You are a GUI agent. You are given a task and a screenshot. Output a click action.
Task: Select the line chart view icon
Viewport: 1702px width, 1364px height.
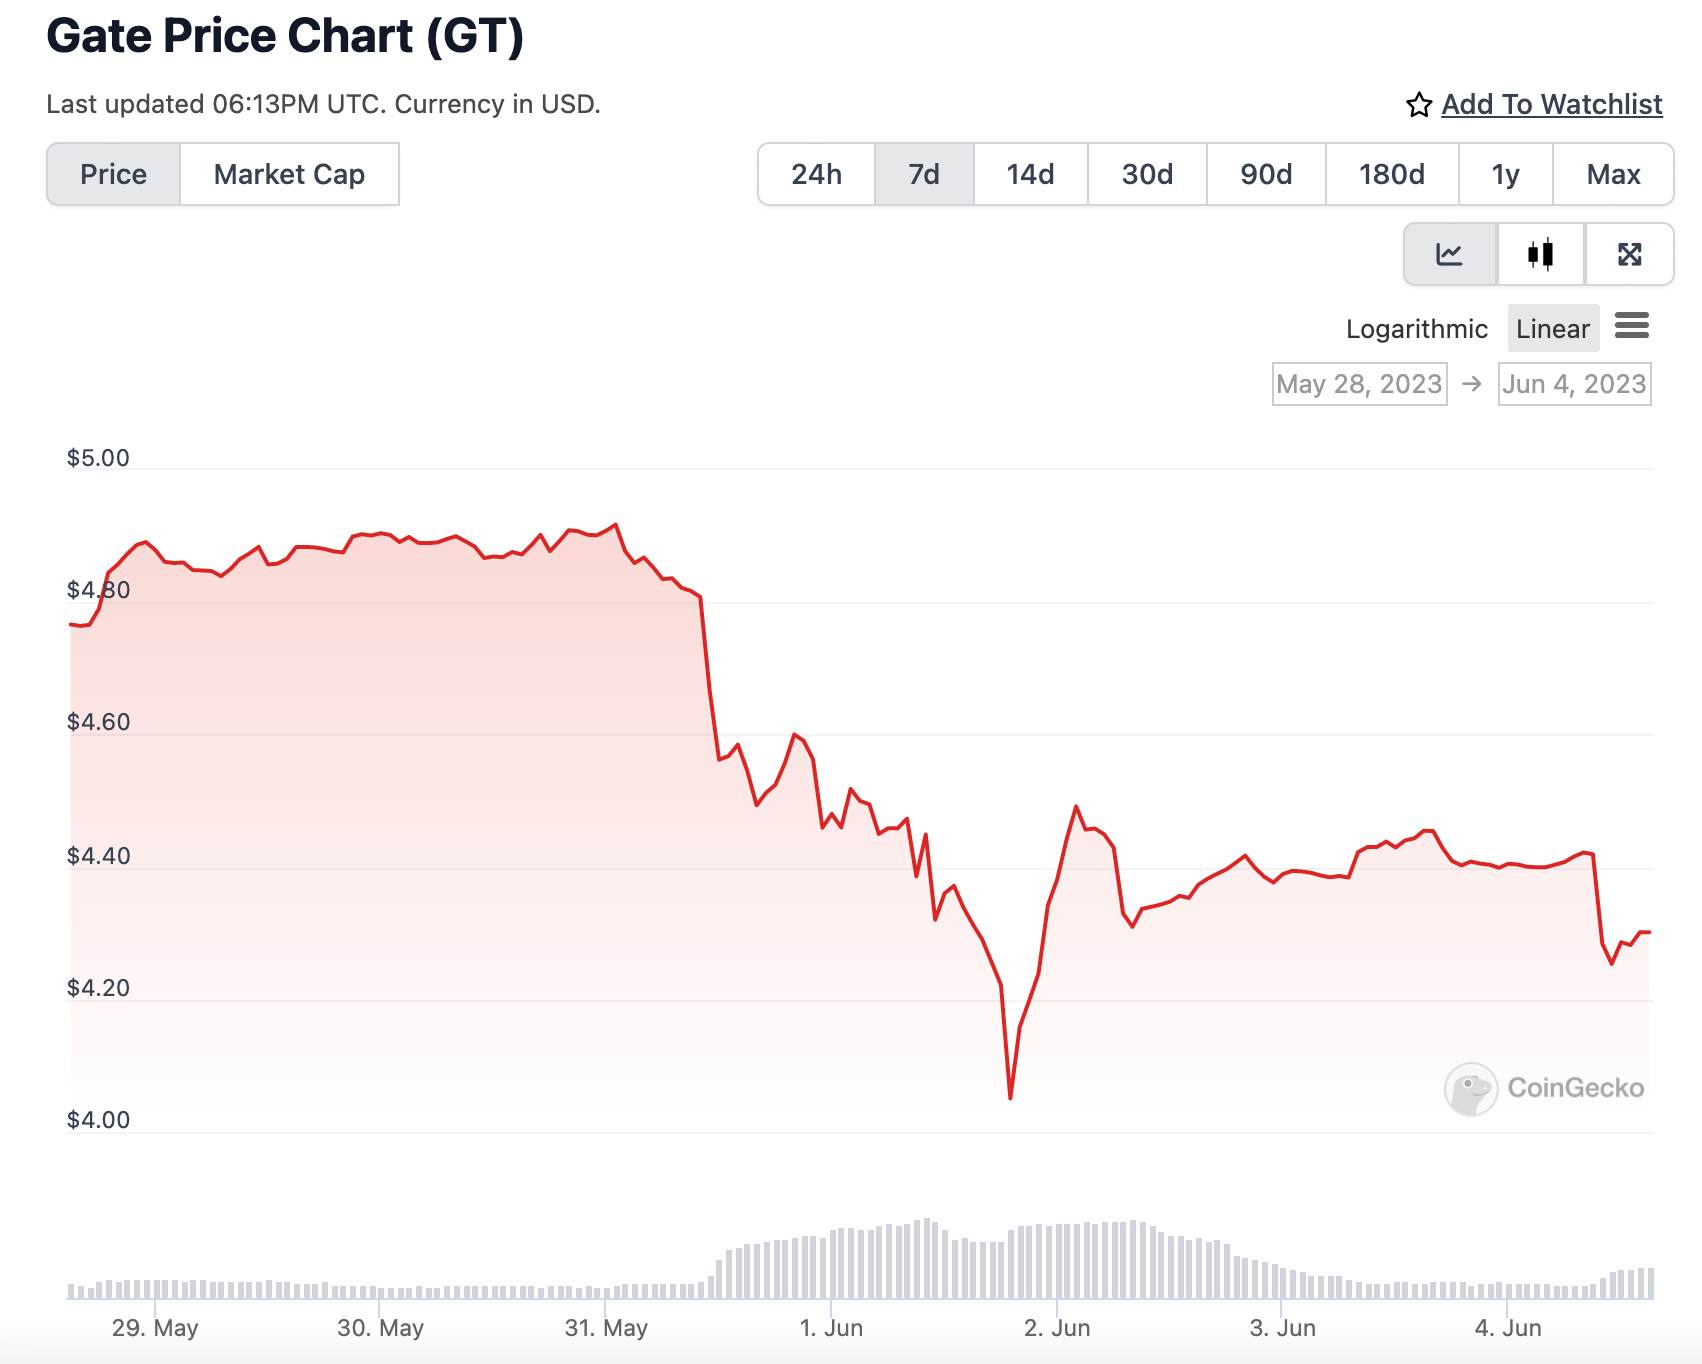1448,255
